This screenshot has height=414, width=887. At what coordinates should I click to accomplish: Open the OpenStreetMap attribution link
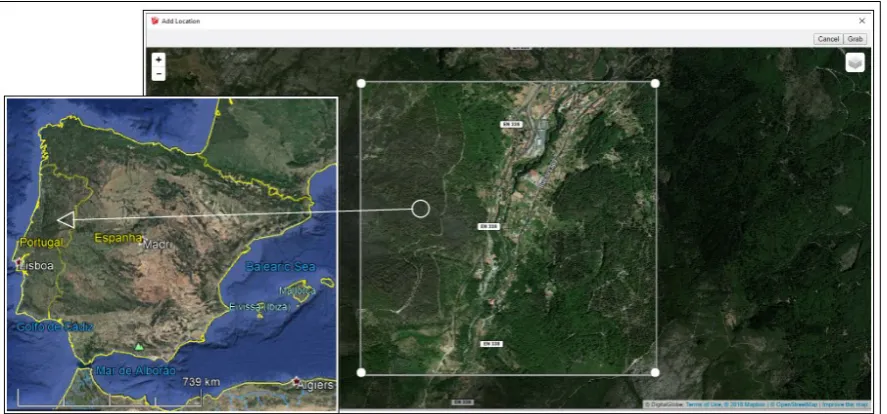[794, 404]
